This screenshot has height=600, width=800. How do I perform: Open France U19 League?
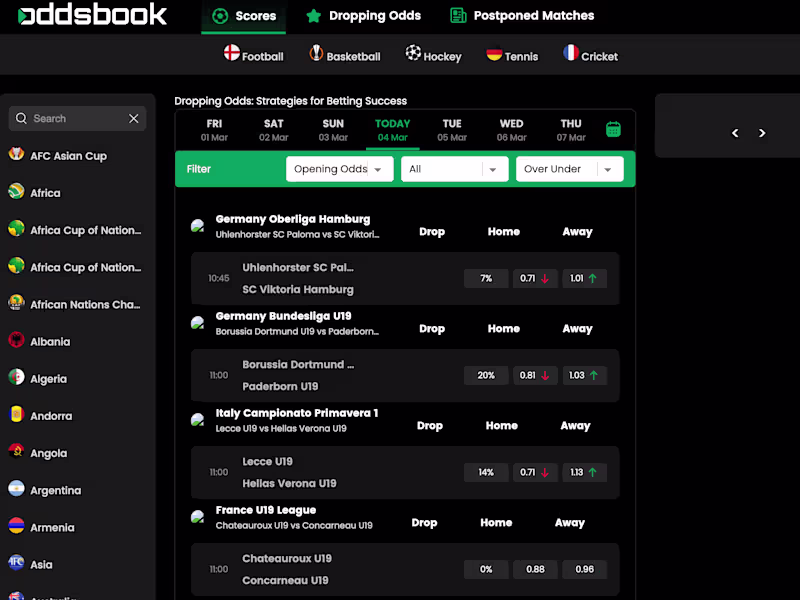click(x=265, y=510)
